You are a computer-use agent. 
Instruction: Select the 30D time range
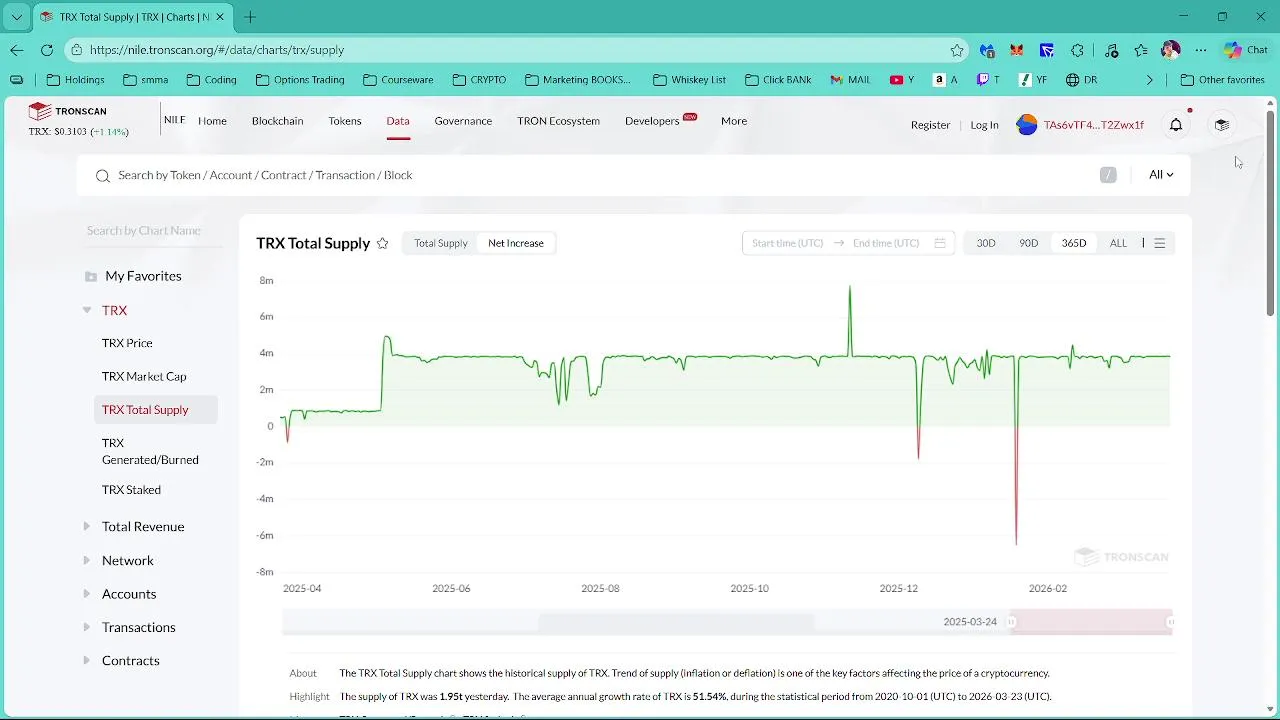986,243
